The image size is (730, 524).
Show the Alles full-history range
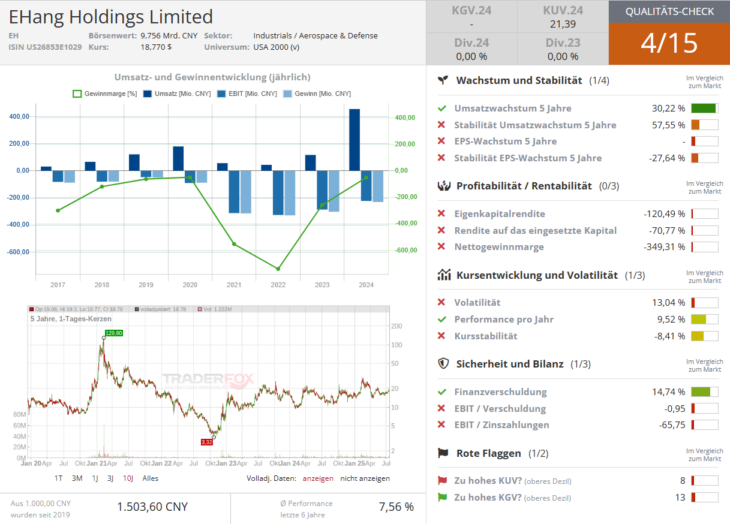(150, 478)
